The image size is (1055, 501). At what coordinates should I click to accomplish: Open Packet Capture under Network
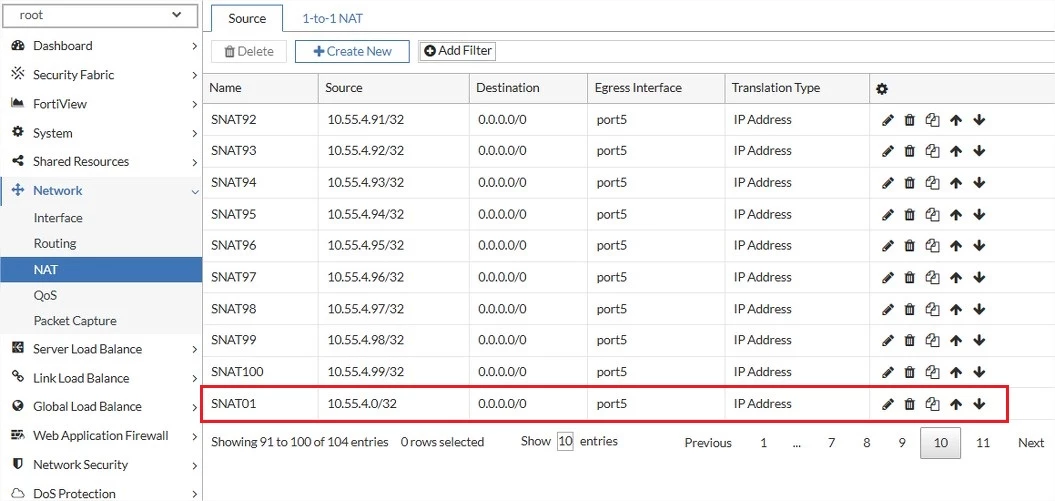click(75, 321)
